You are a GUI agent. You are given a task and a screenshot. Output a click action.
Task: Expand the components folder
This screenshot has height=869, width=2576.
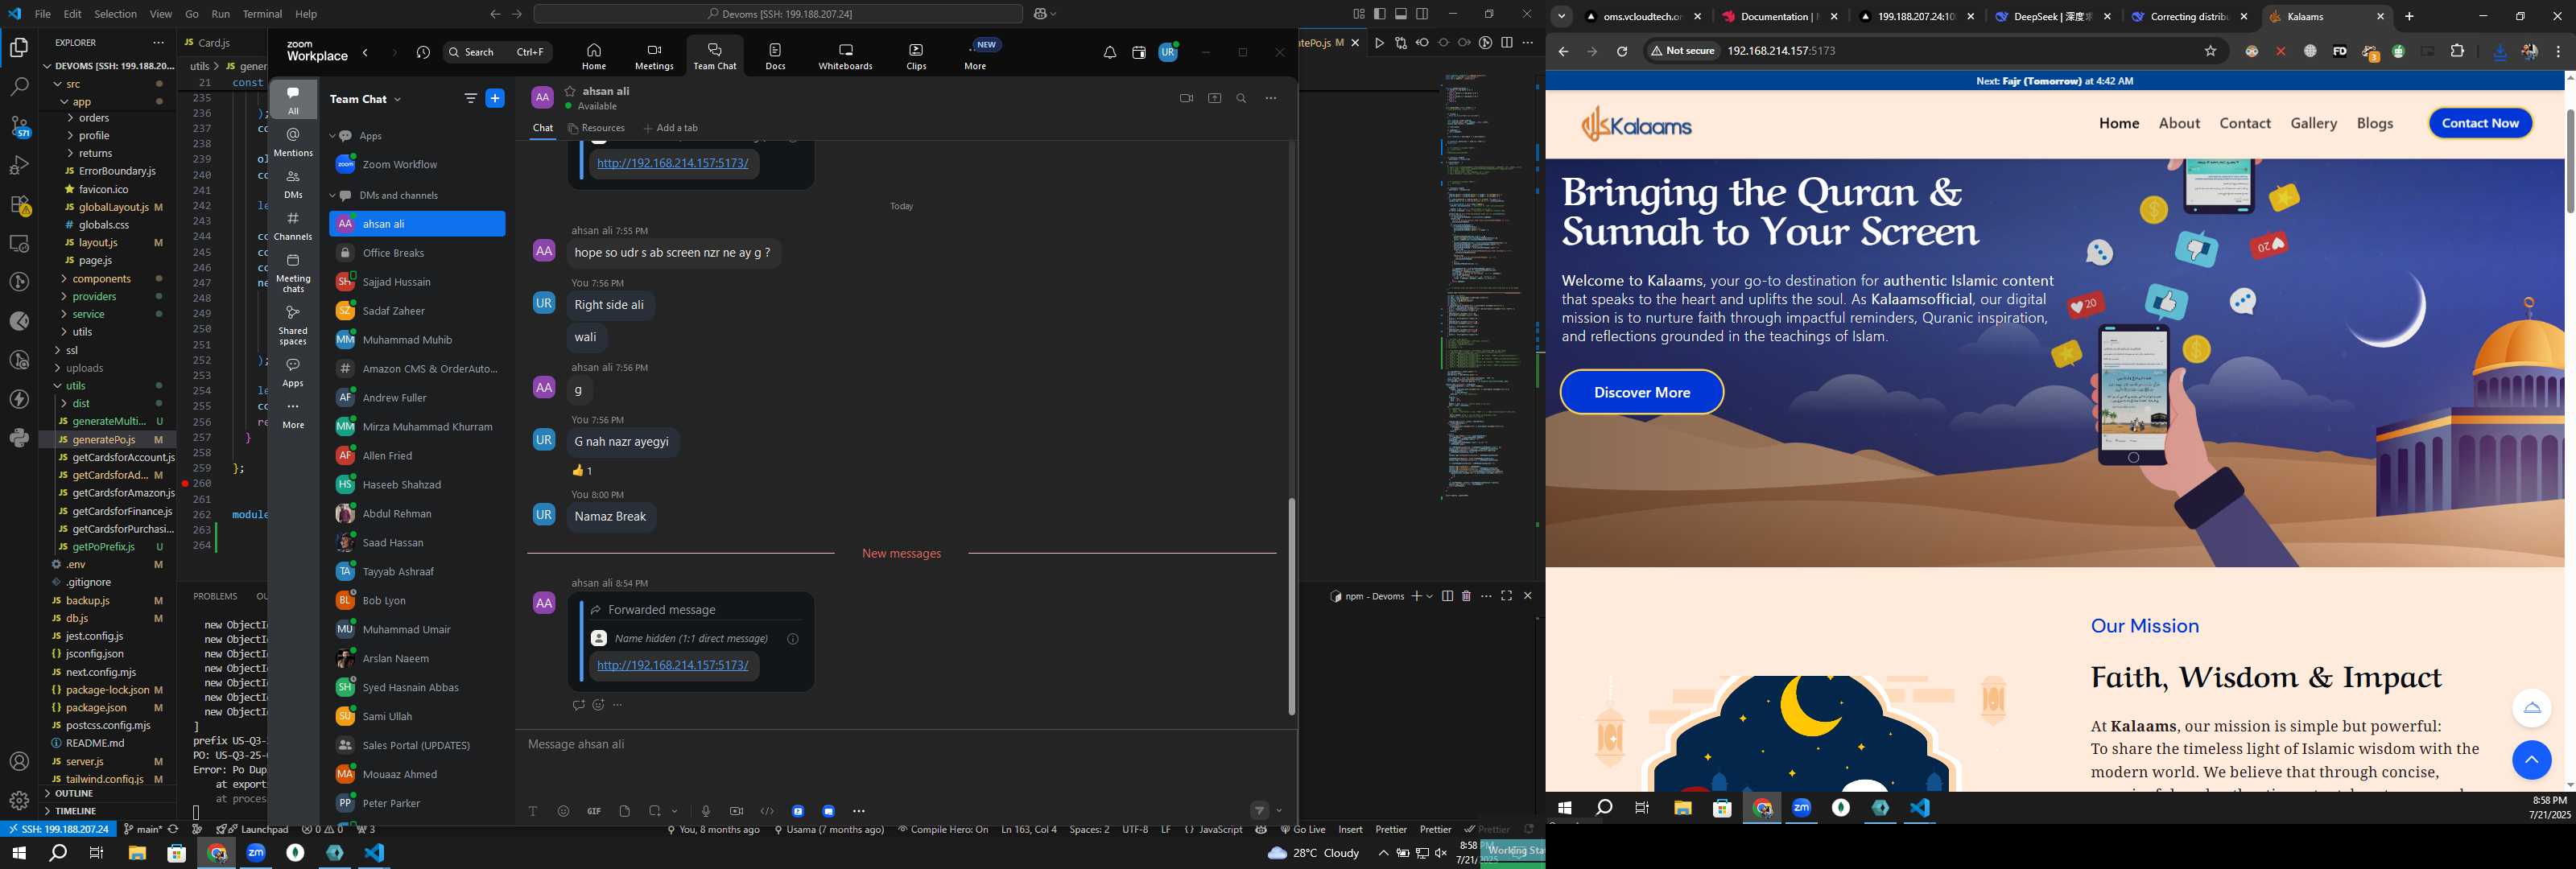[x=102, y=279]
